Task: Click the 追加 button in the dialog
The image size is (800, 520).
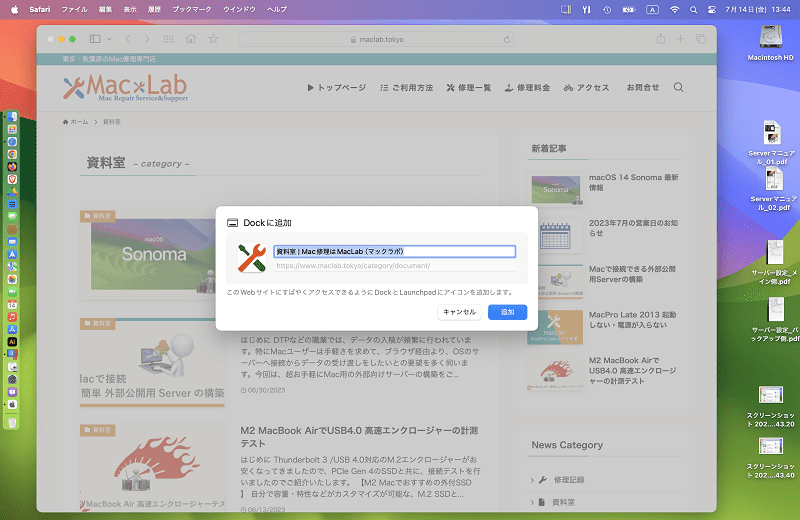Action: (507, 312)
